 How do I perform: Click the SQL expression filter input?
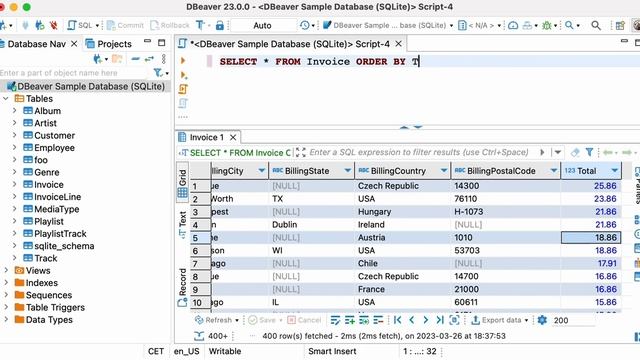tap(419, 152)
